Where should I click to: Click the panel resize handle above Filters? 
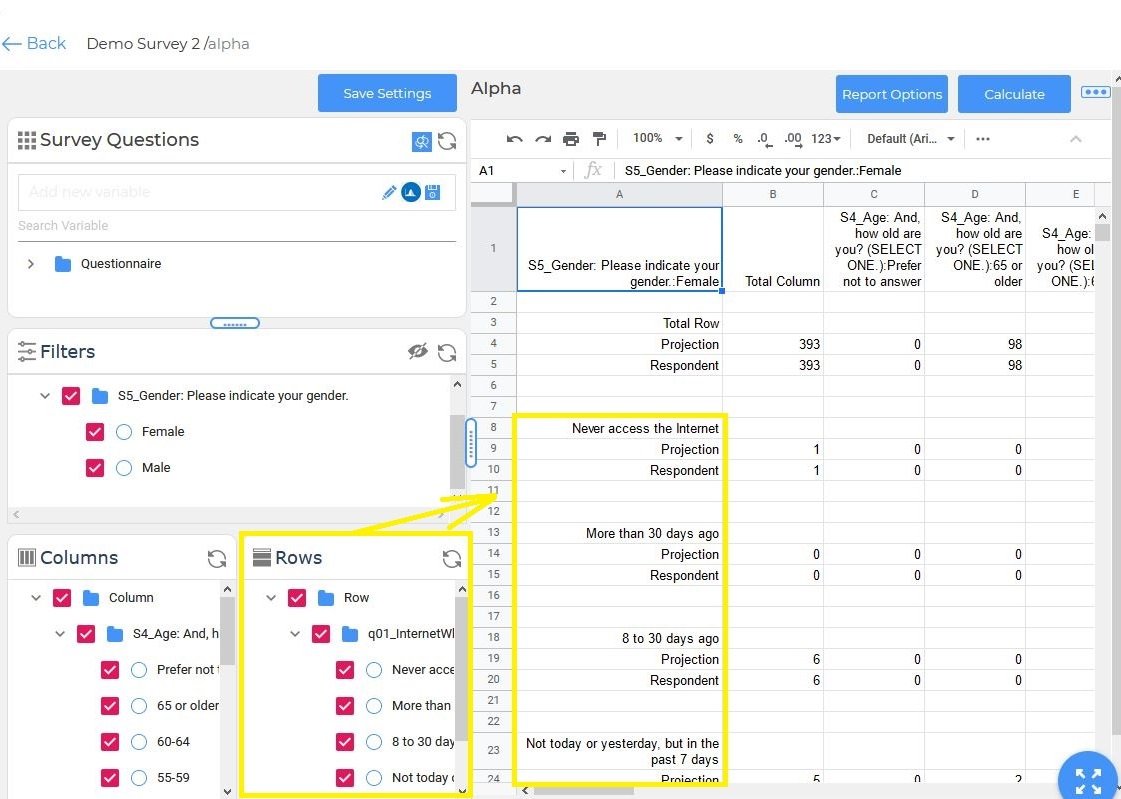click(x=234, y=324)
